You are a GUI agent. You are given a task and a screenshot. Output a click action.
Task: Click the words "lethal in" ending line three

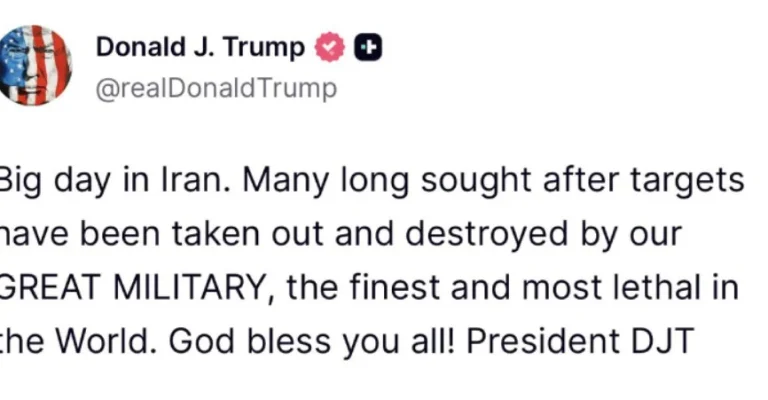coord(695,288)
